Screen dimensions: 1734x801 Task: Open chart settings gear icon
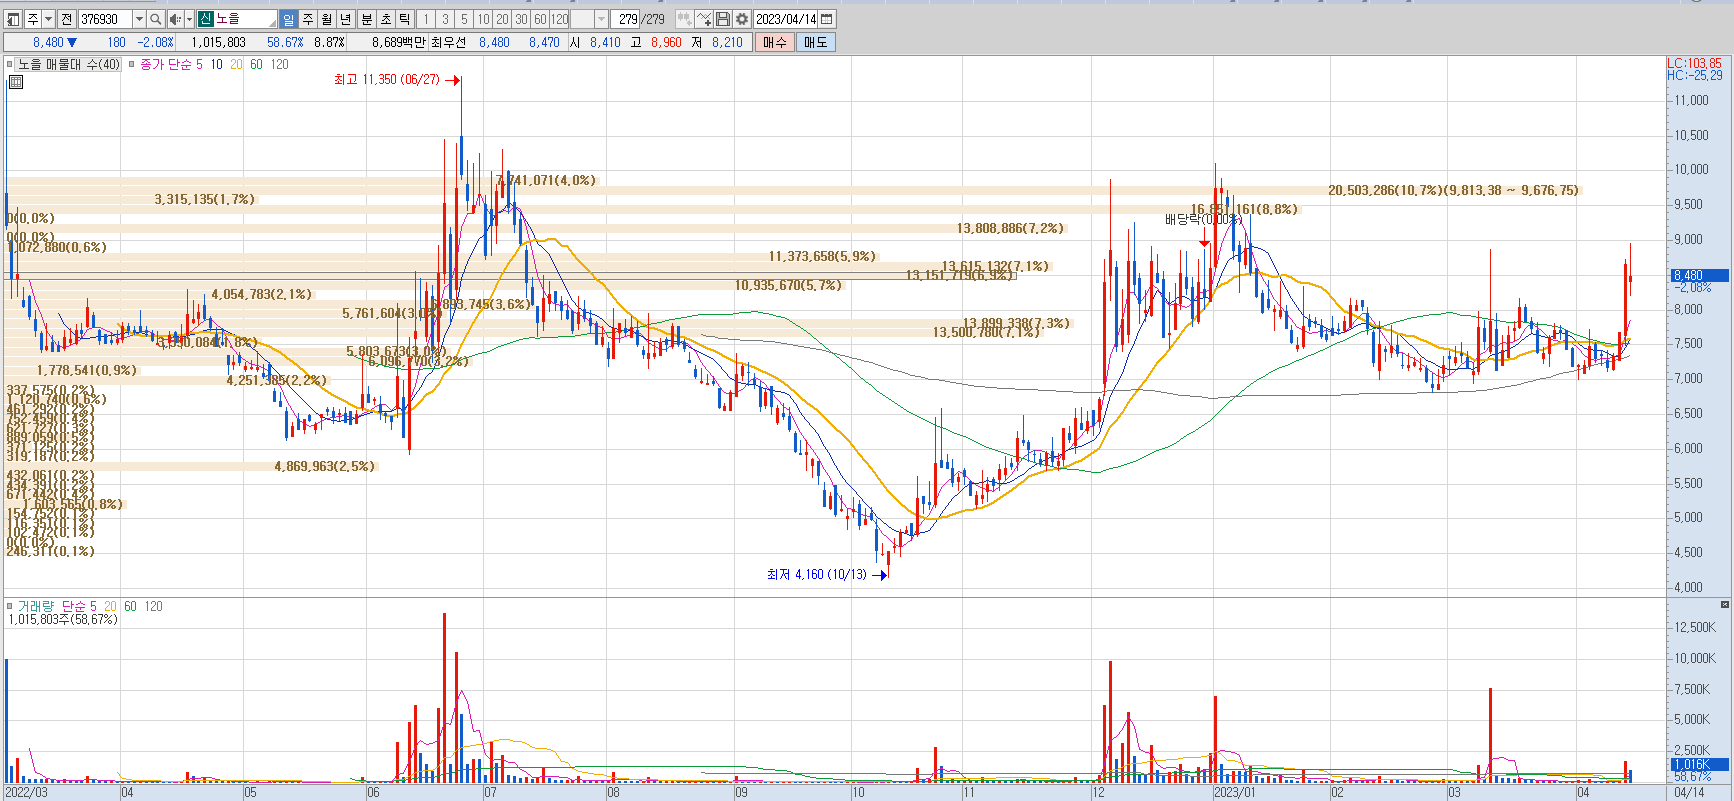click(742, 19)
